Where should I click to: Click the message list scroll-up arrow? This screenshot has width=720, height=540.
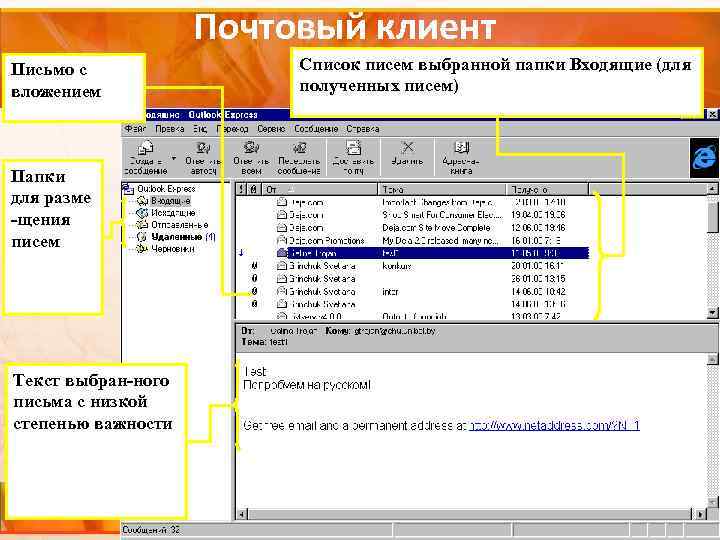point(712,189)
